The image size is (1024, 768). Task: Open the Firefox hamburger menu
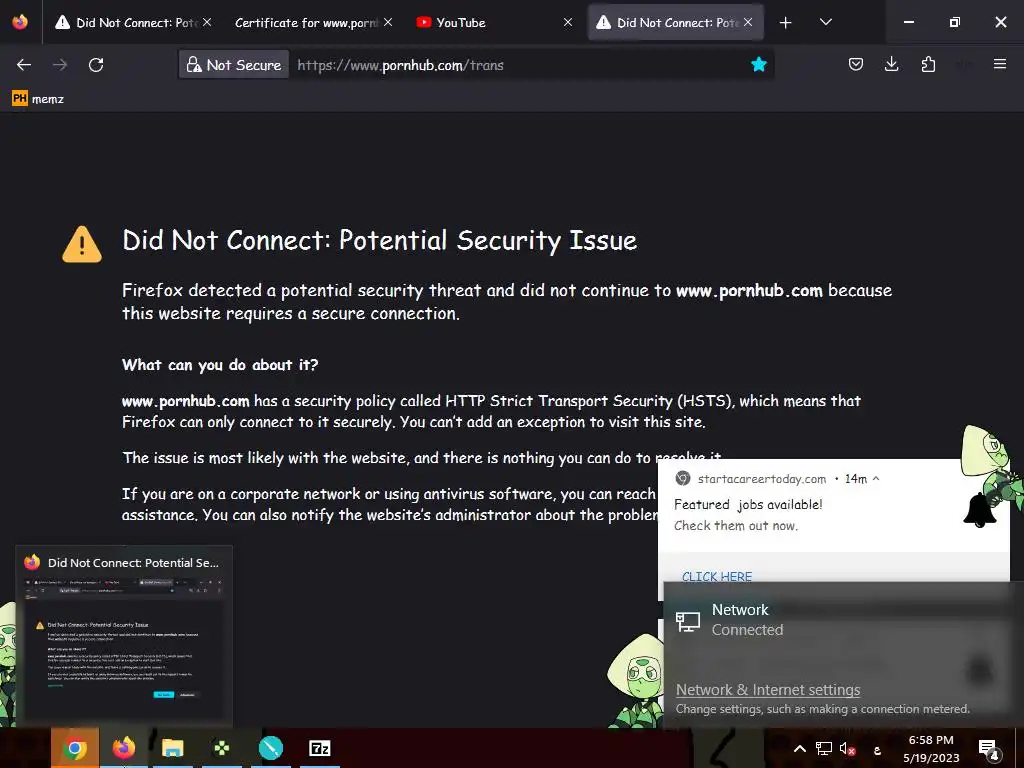pos(999,64)
